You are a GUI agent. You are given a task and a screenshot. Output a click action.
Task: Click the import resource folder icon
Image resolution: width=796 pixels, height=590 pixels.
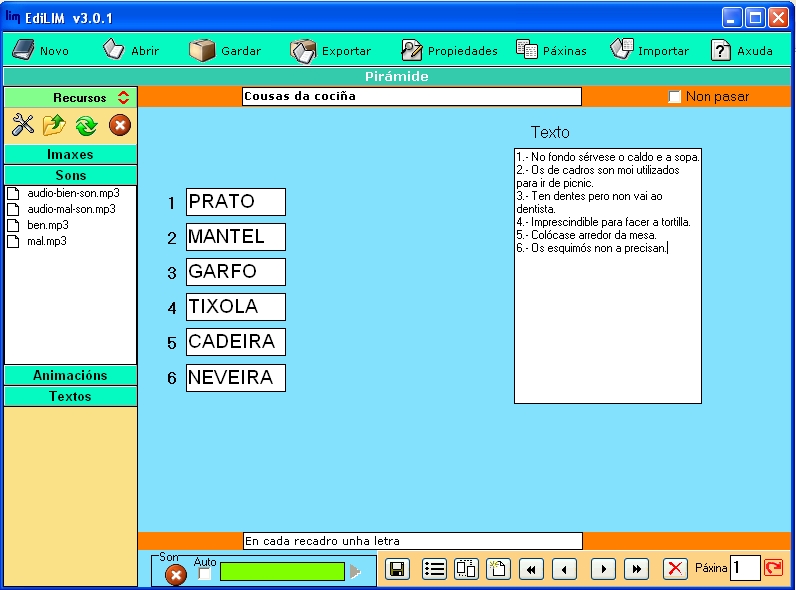coord(54,125)
